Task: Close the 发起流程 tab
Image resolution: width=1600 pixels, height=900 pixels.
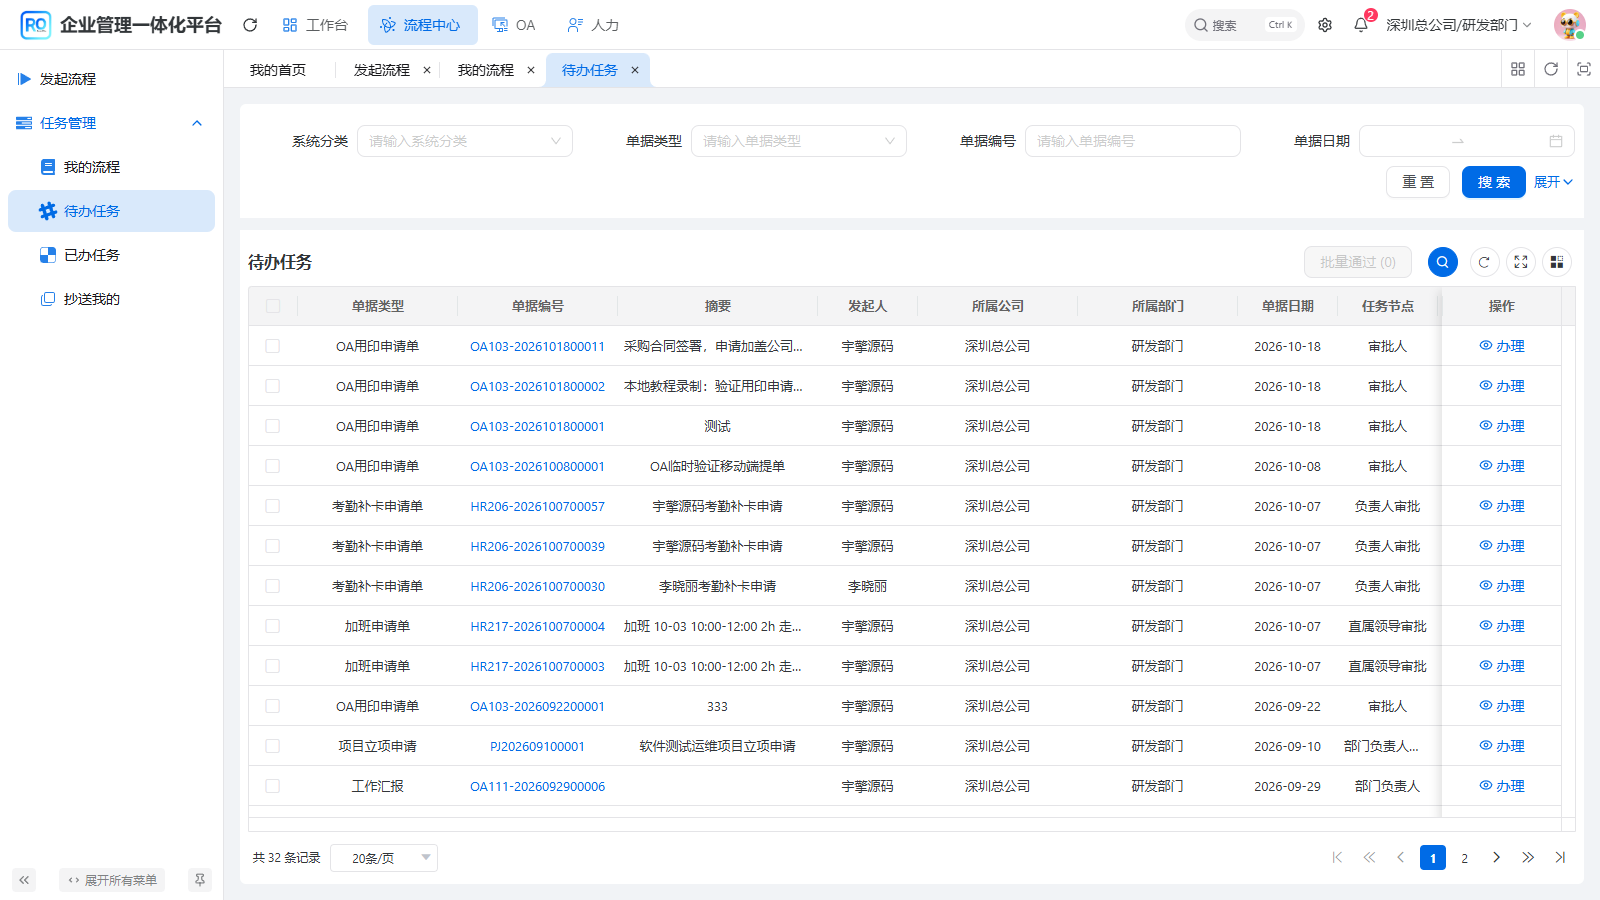Action: coord(427,70)
